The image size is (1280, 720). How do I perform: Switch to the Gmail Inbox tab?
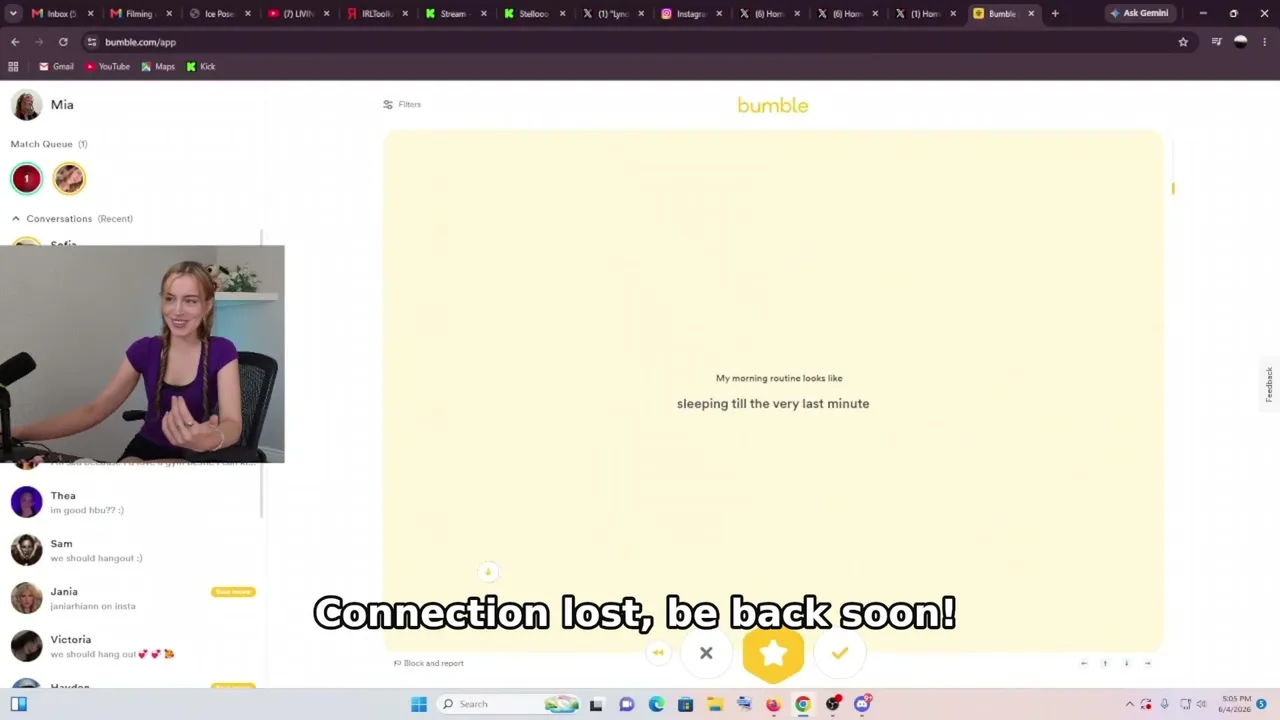pyautogui.click(x=62, y=14)
